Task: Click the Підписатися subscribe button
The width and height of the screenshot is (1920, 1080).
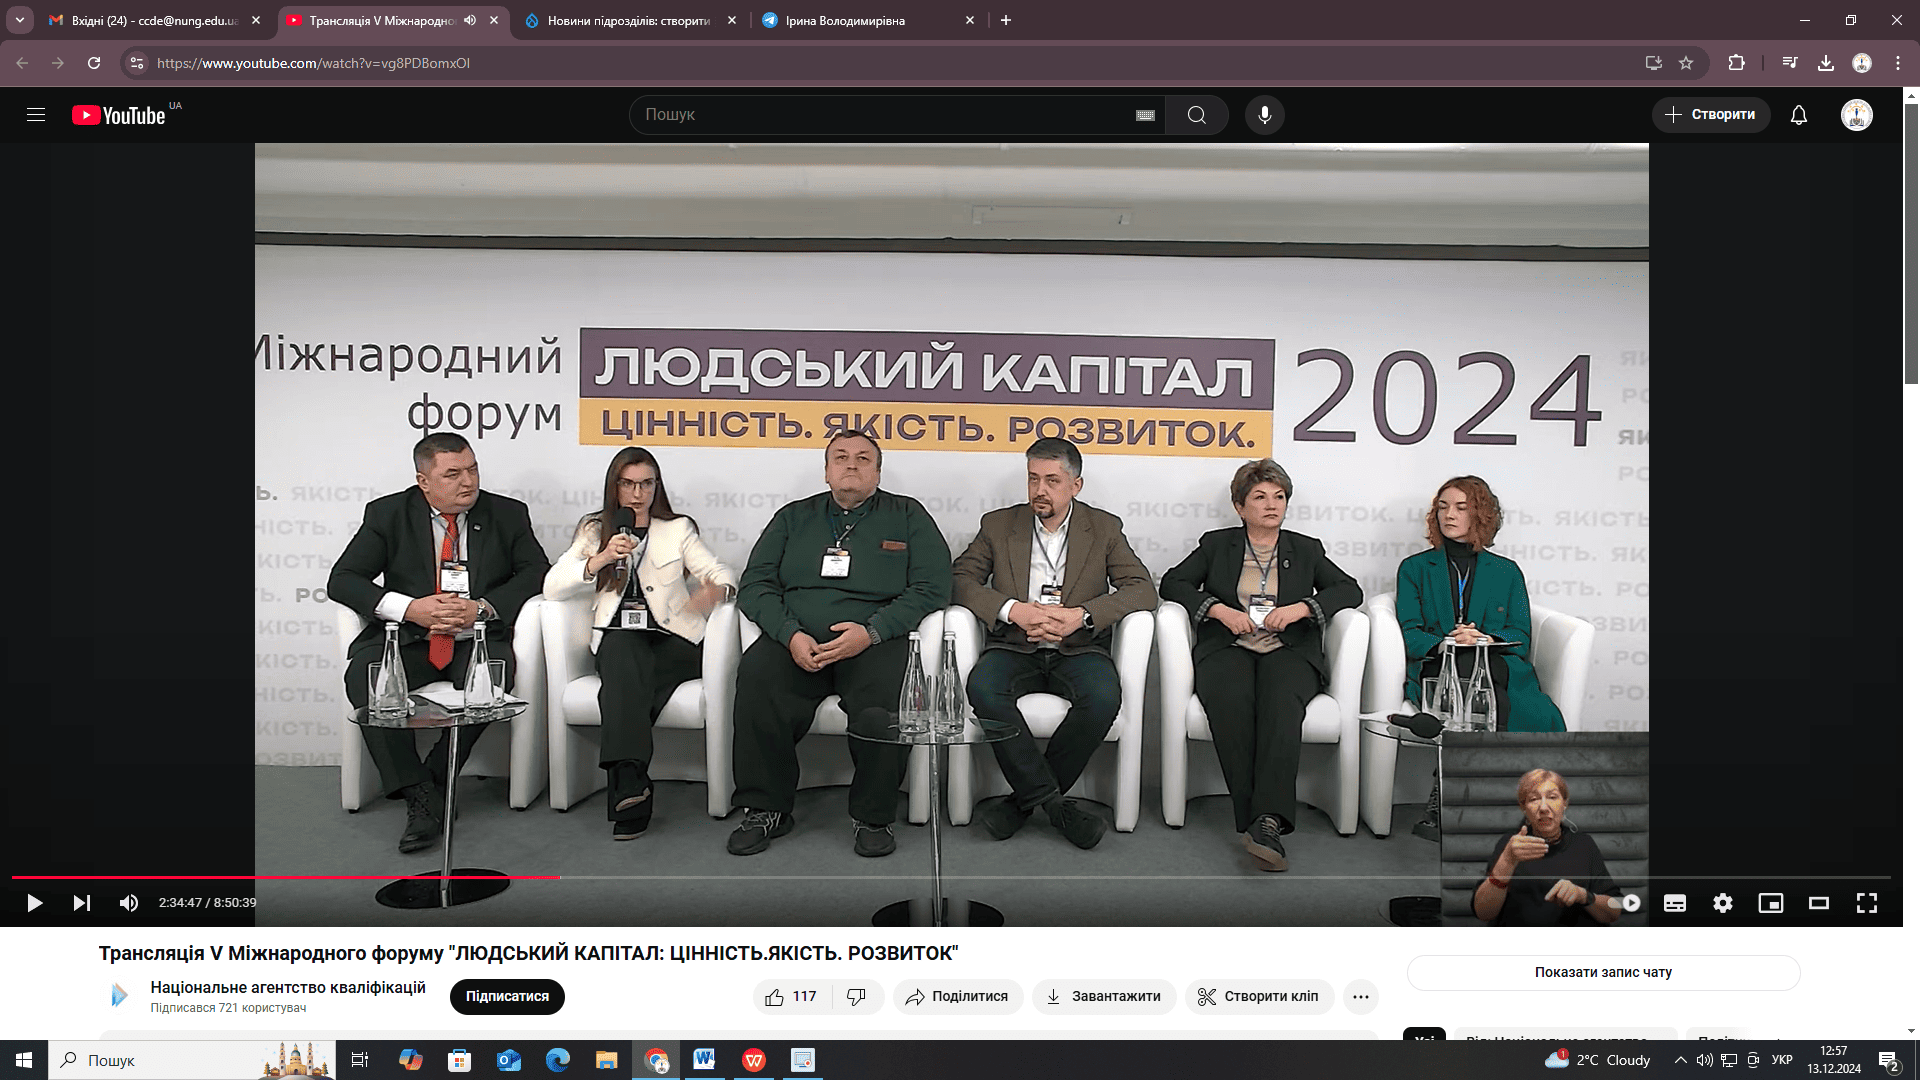Action: tap(507, 997)
